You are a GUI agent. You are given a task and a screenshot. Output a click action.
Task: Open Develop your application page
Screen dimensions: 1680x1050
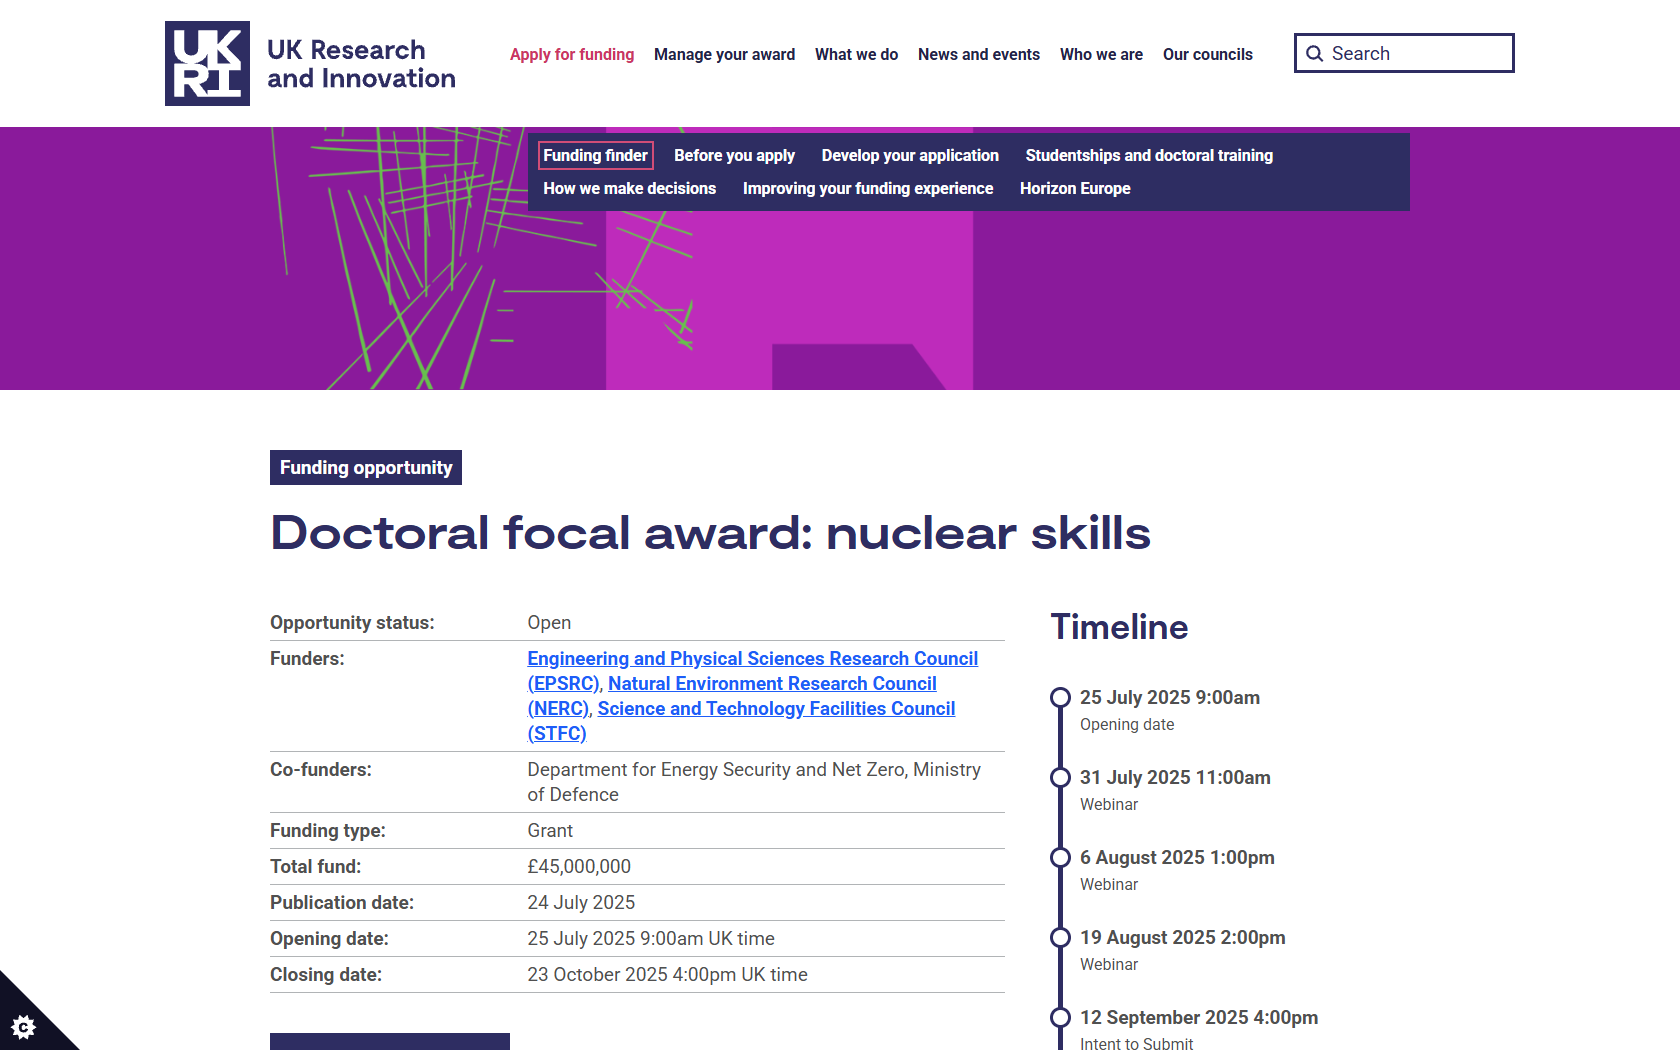[x=909, y=155]
